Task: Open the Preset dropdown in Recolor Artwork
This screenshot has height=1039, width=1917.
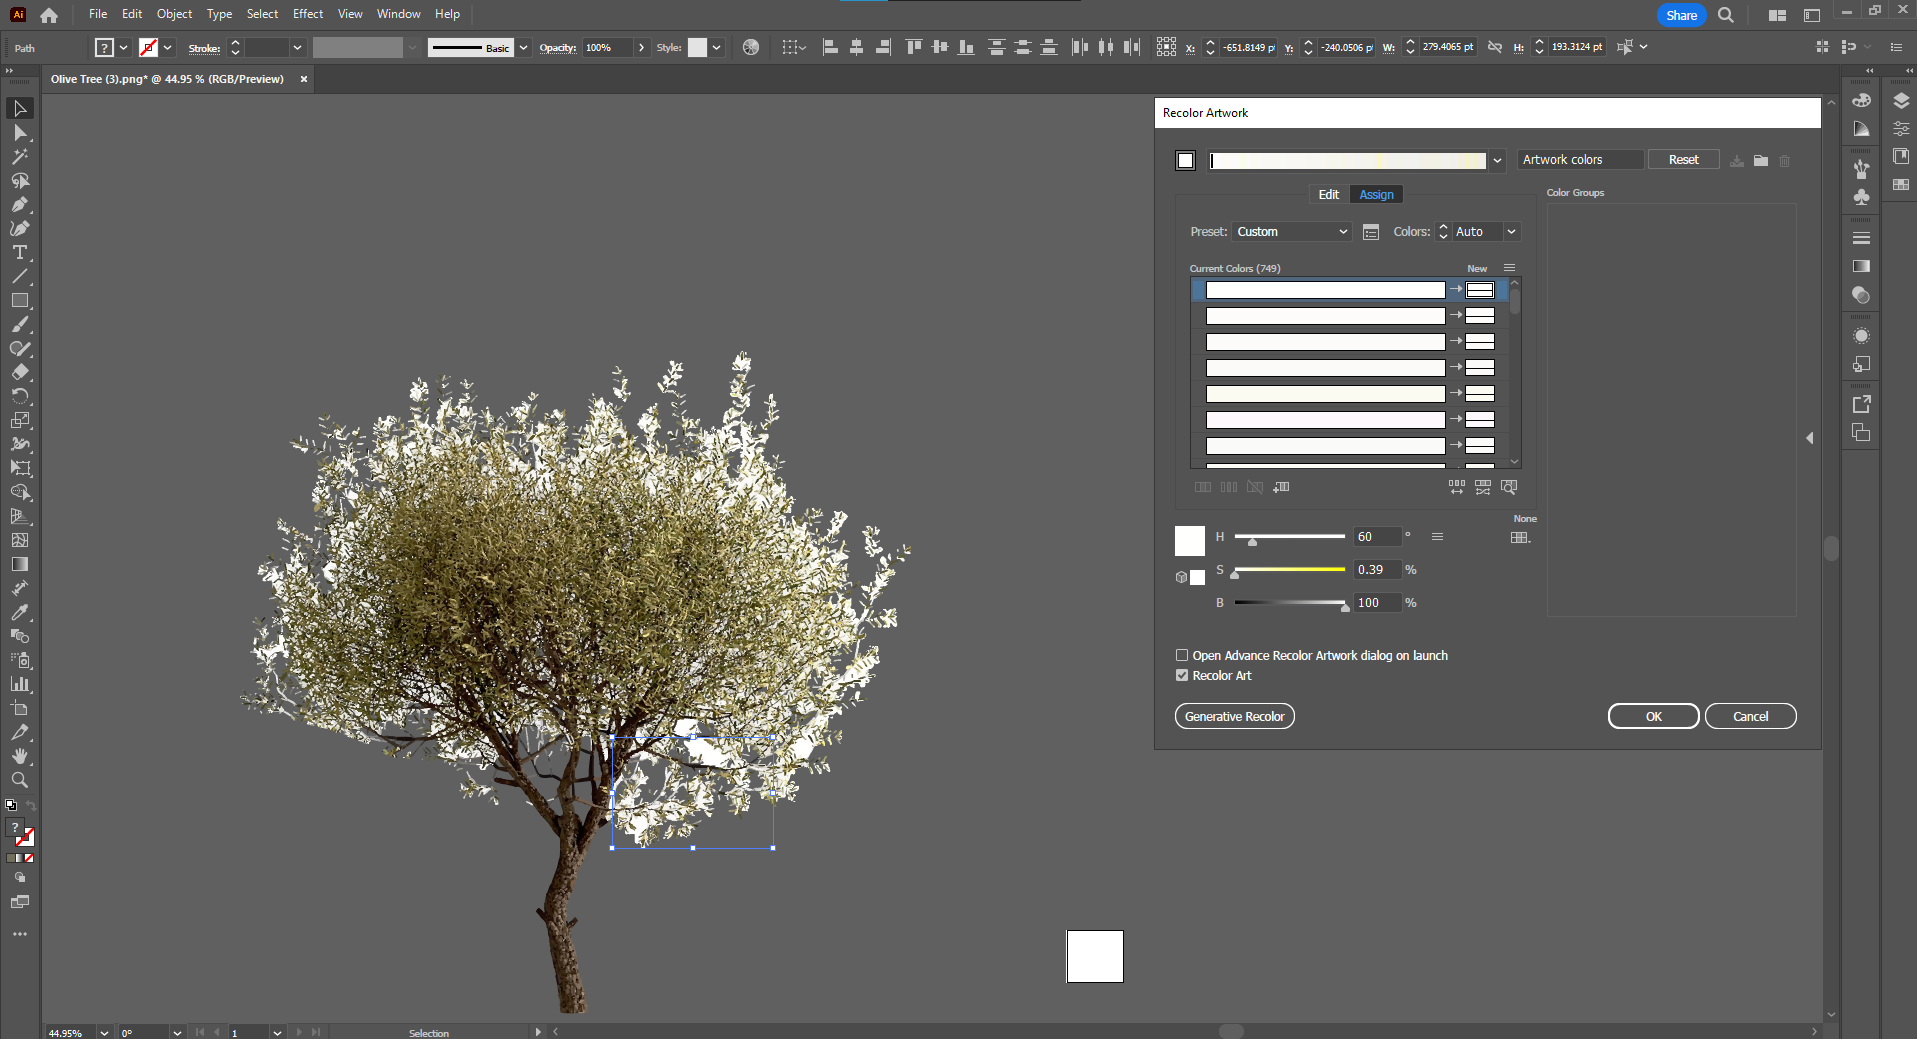Action: pos(1291,231)
